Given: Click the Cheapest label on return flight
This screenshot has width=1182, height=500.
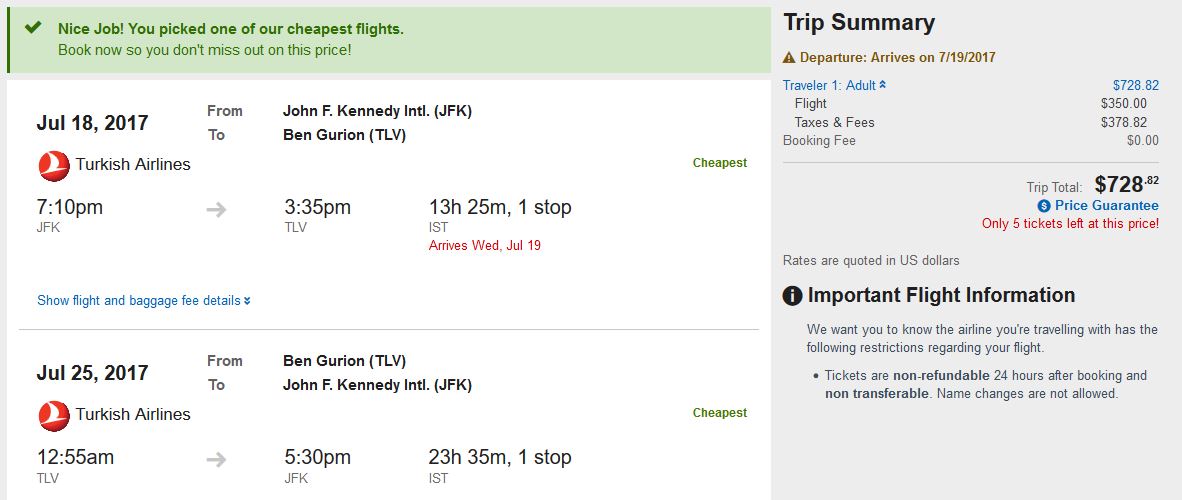Looking at the screenshot, I should click(719, 413).
